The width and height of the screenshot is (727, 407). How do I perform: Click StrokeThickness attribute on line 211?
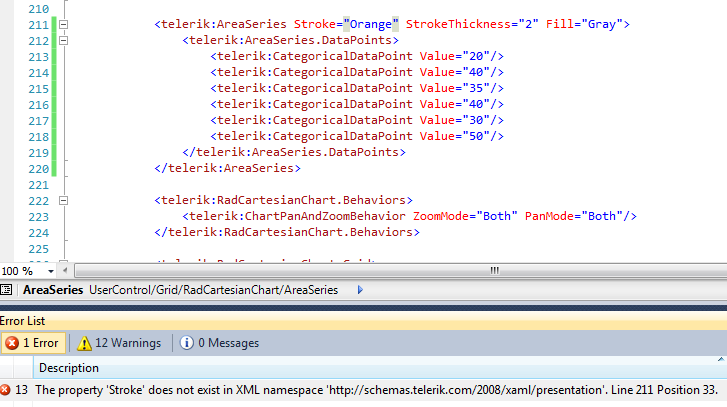(x=458, y=24)
